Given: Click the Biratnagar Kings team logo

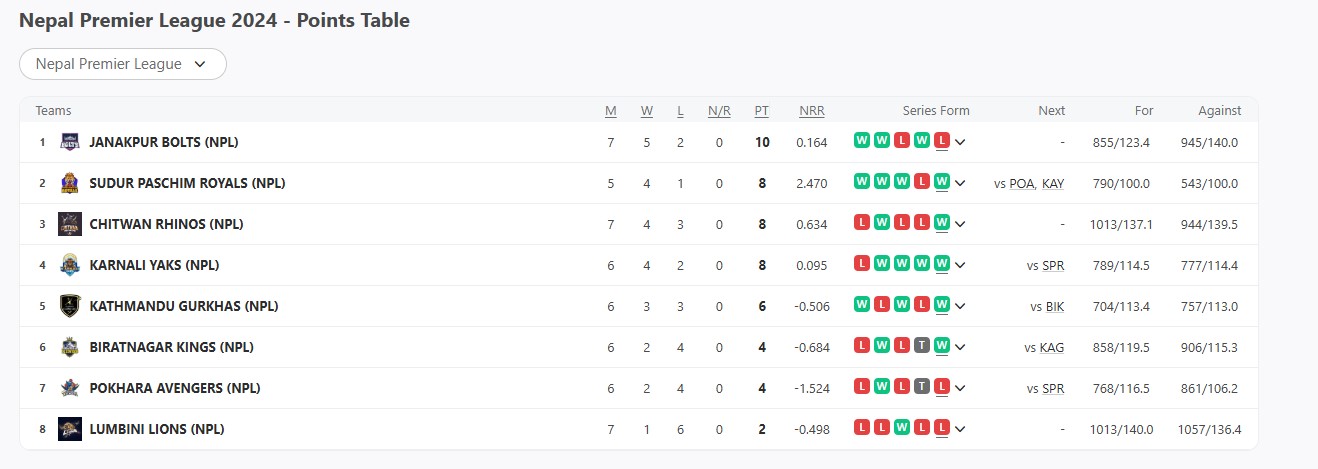Looking at the screenshot, I should point(70,347).
